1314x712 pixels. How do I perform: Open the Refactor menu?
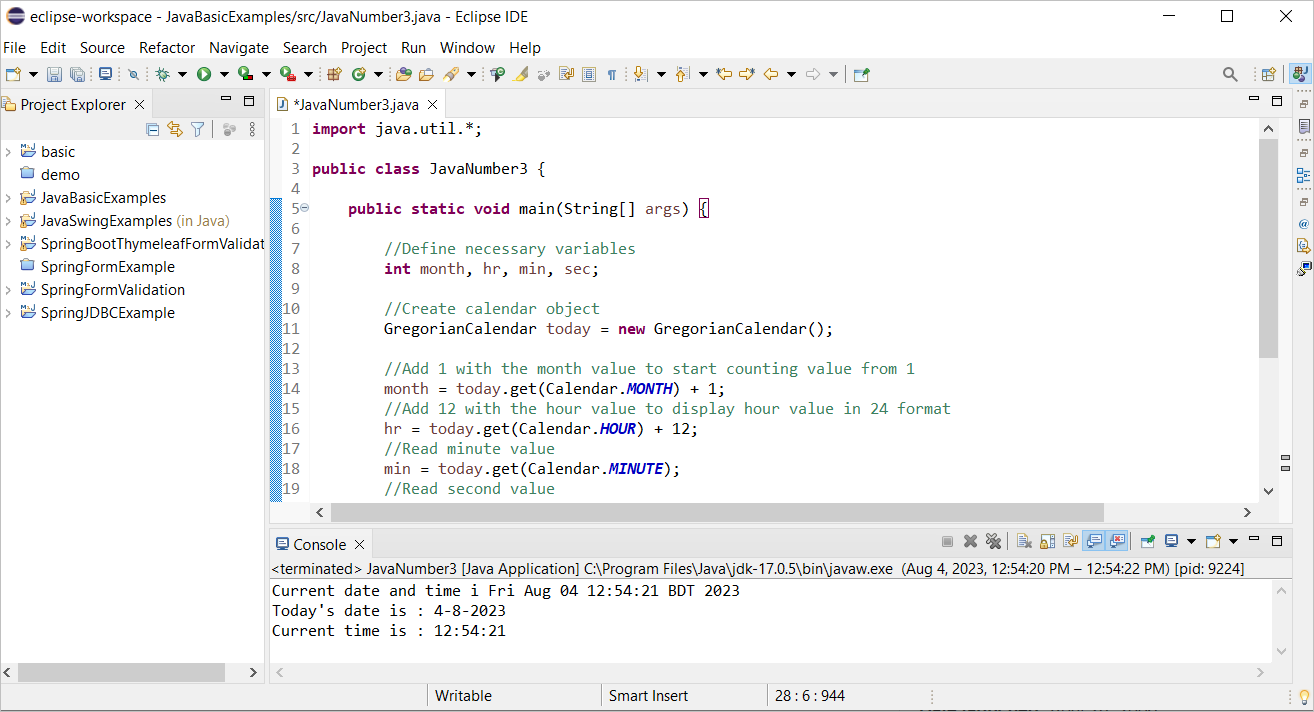click(166, 47)
